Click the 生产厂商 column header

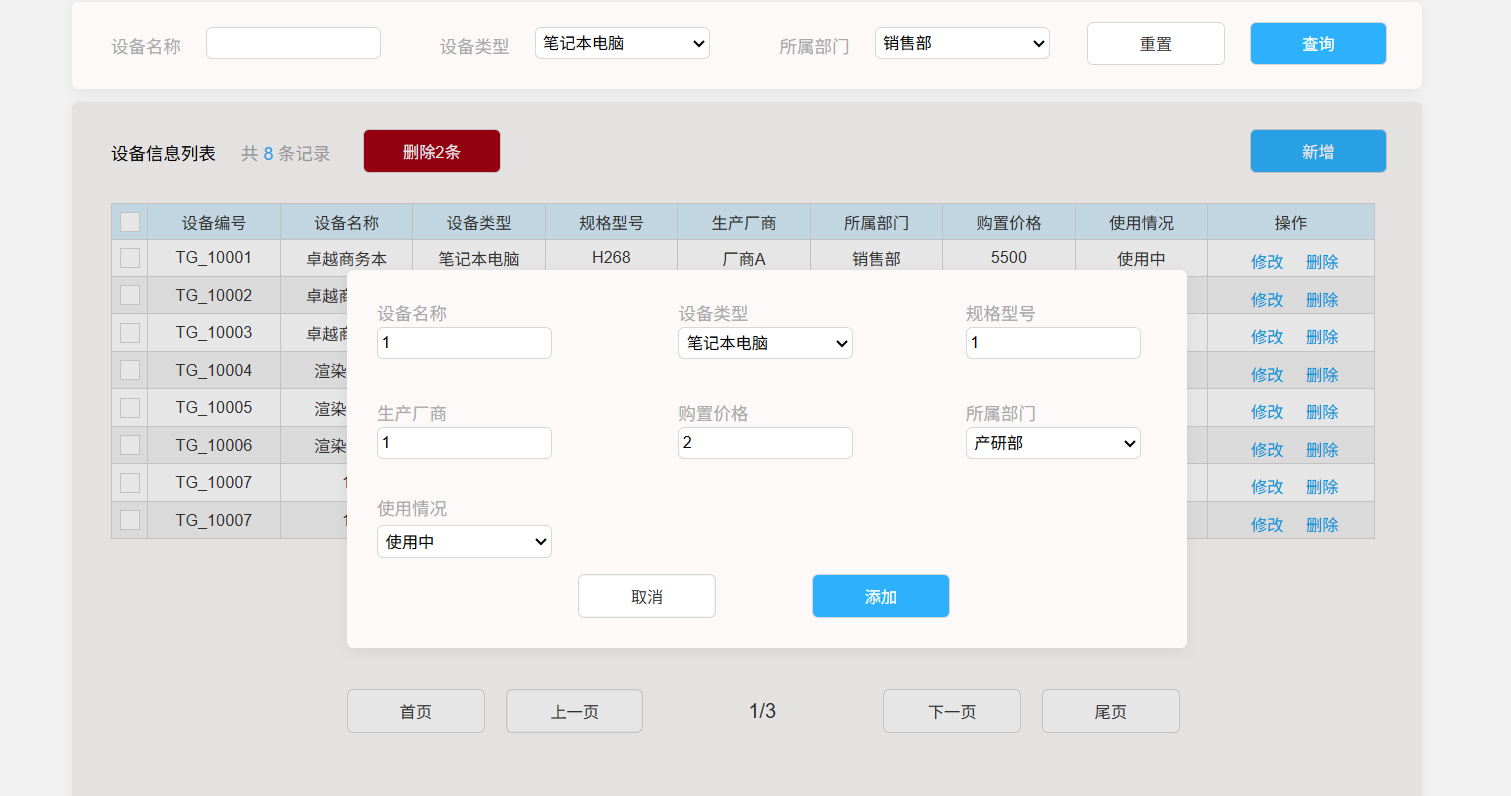(744, 222)
